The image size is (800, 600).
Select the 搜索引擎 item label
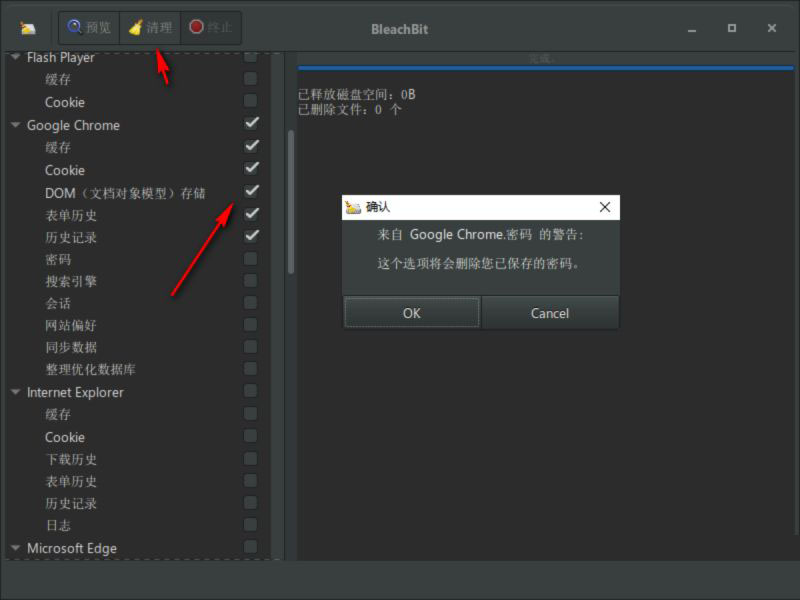pyautogui.click(x=71, y=282)
